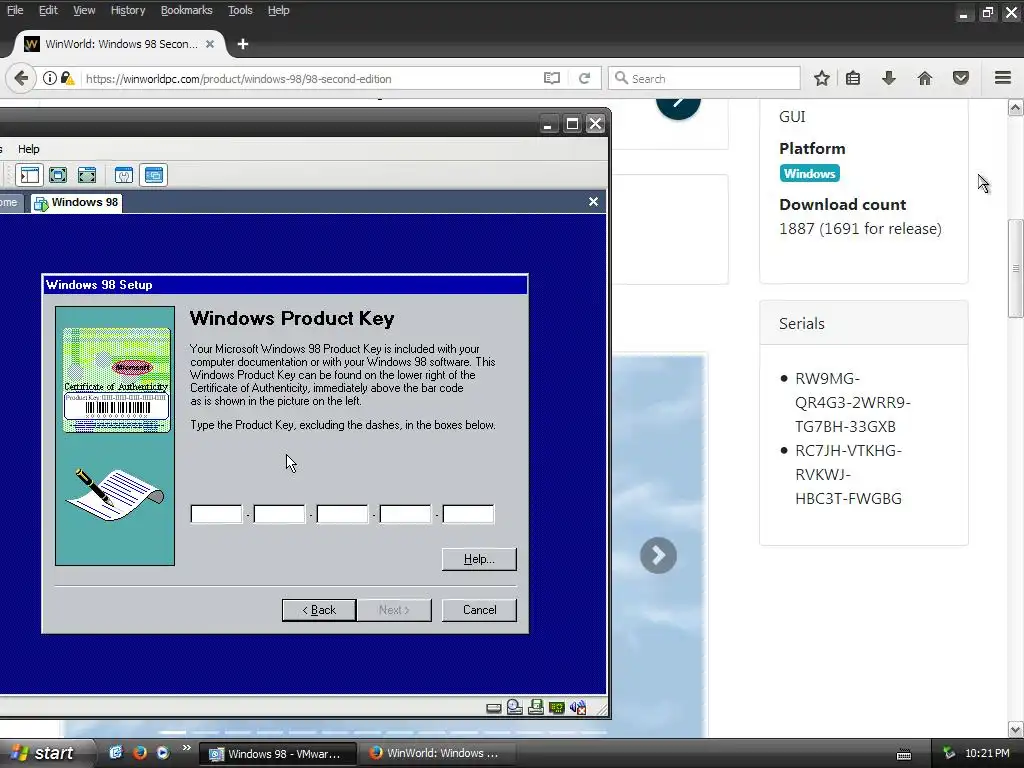The image size is (1024, 768).
Task: Switch to Windows 98 - VMware taskbar button
Action: (277, 754)
